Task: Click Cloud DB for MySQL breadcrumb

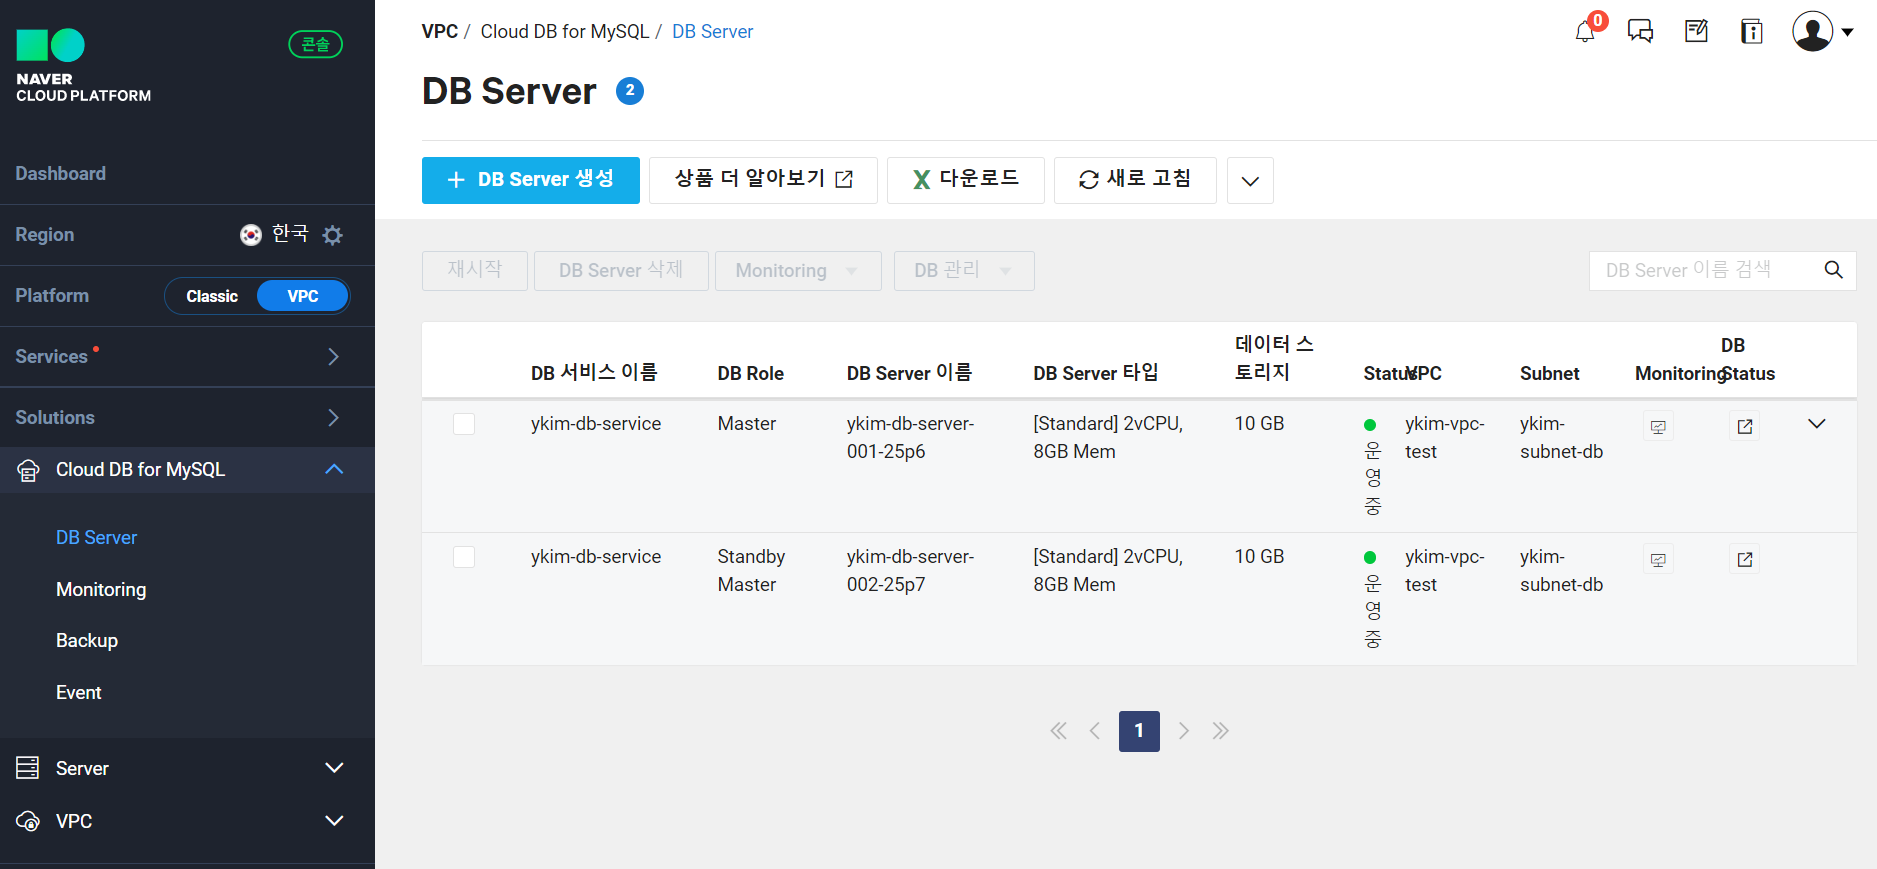Action: click(x=565, y=32)
